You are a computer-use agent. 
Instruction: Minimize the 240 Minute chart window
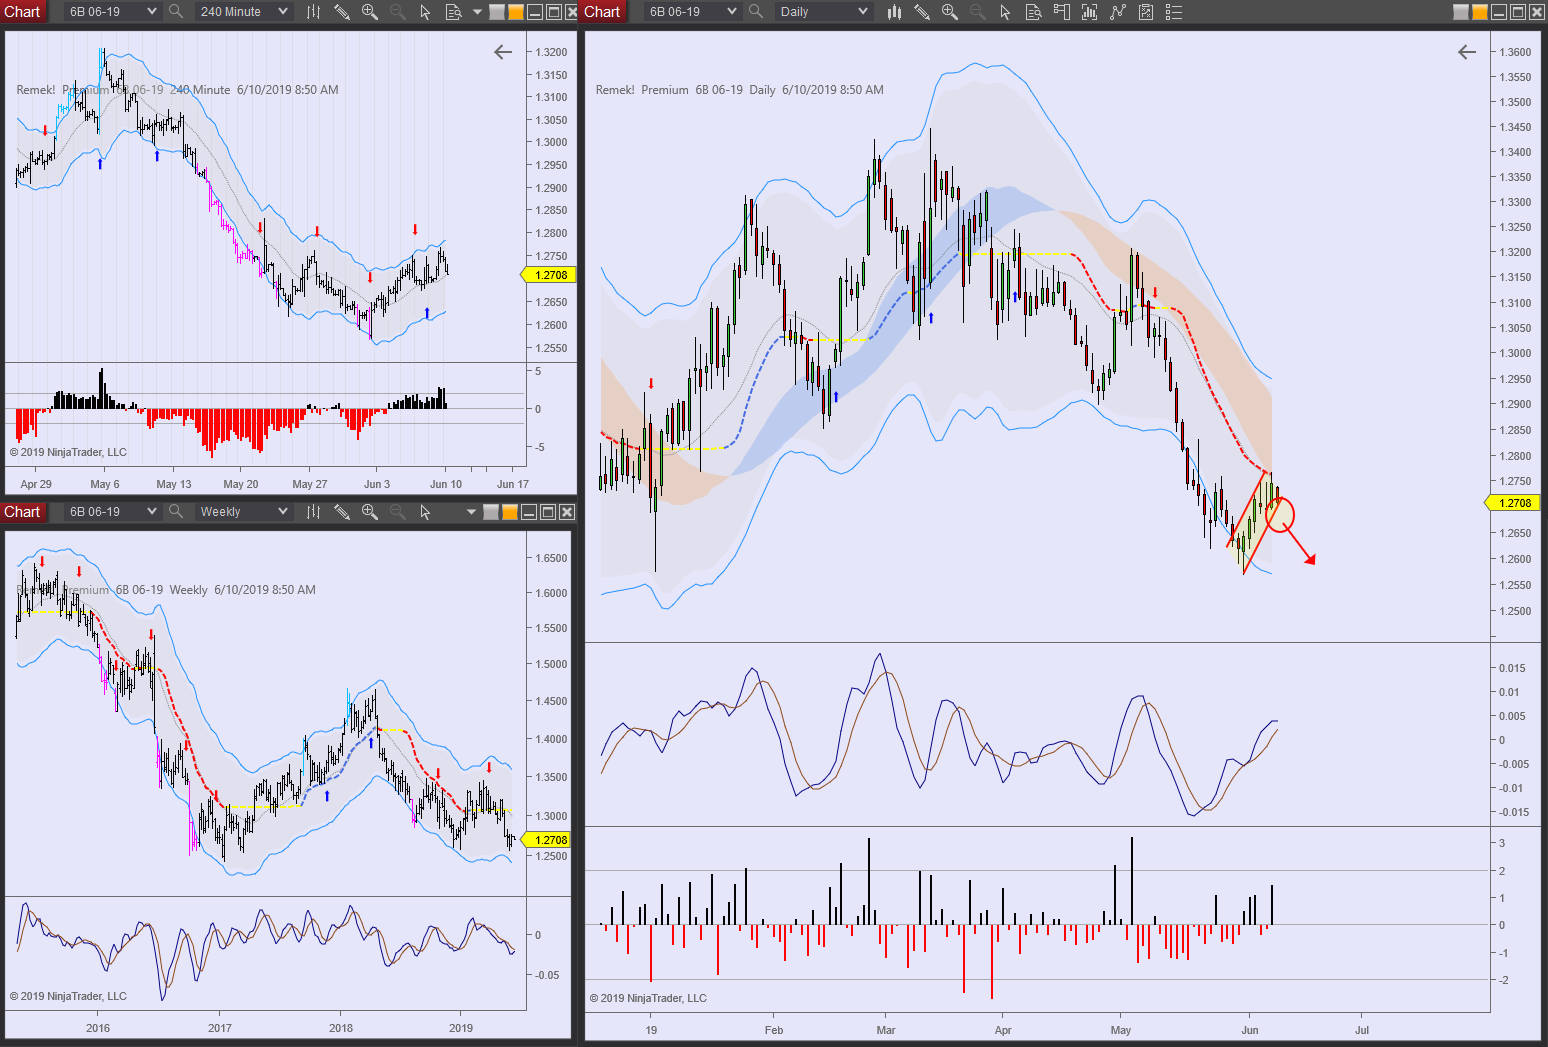(x=534, y=12)
